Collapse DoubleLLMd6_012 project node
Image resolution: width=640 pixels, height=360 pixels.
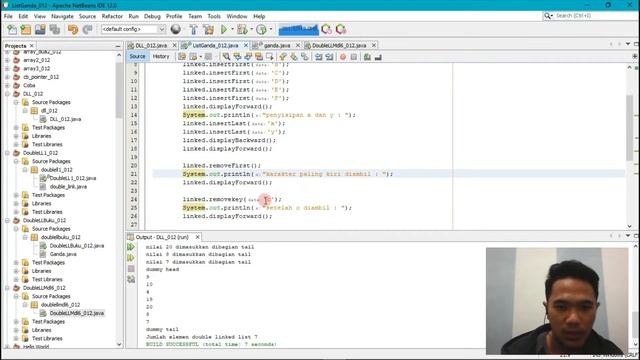tap(7, 288)
